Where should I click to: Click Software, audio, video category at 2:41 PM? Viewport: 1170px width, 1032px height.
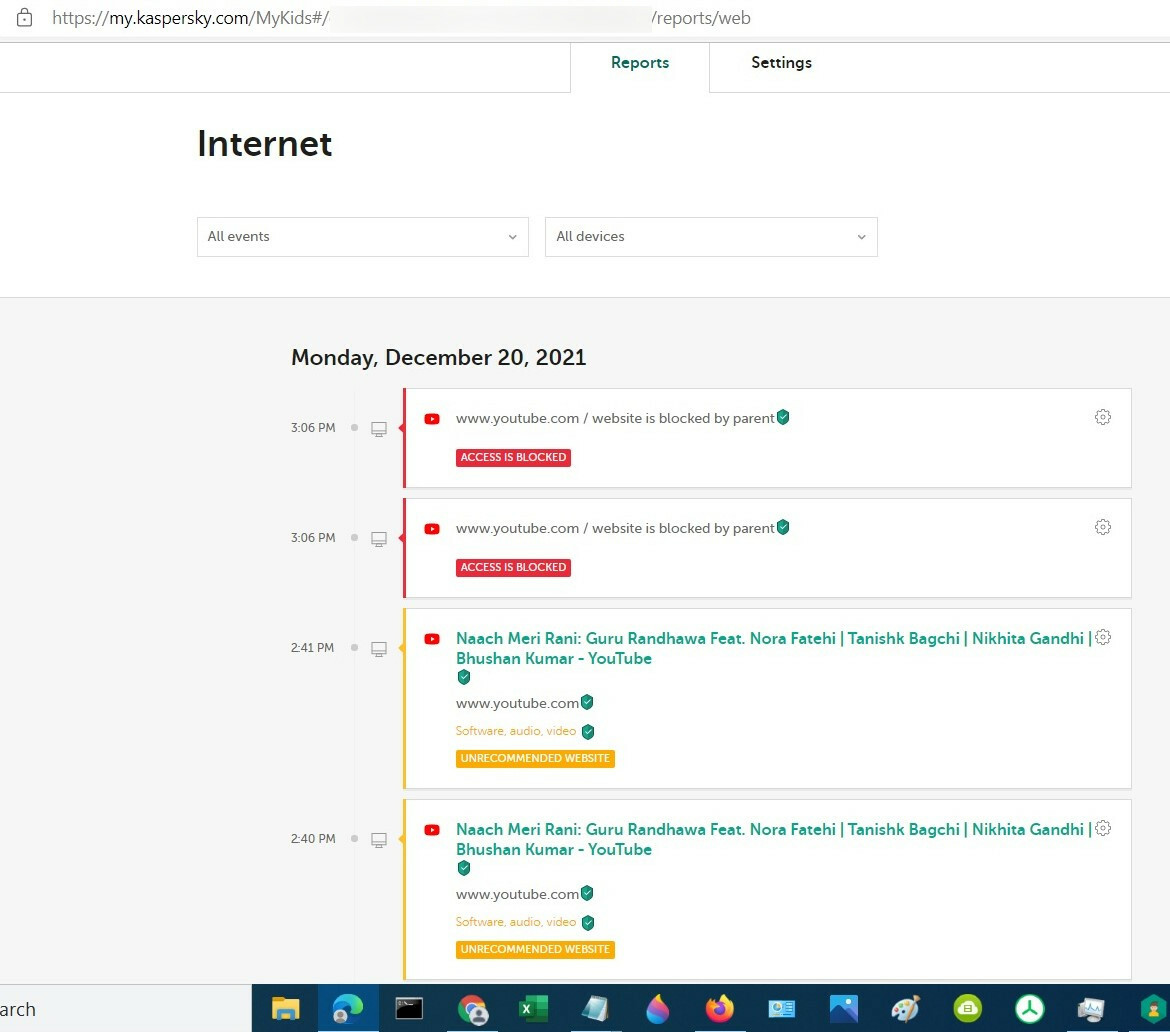(516, 731)
